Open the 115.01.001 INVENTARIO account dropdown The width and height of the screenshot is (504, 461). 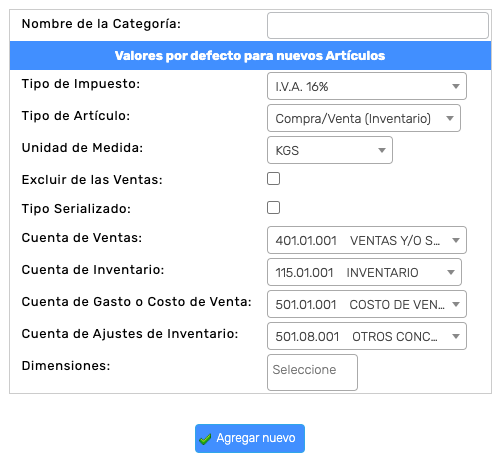pos(364,272)
